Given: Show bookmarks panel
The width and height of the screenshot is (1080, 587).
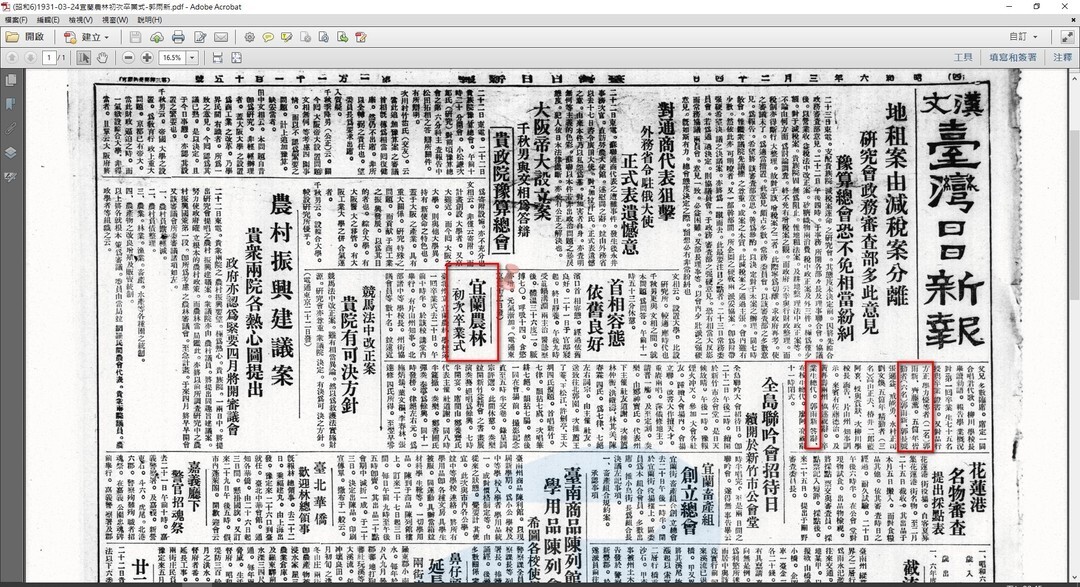Looking at the screenshot, I should point(10,105).
